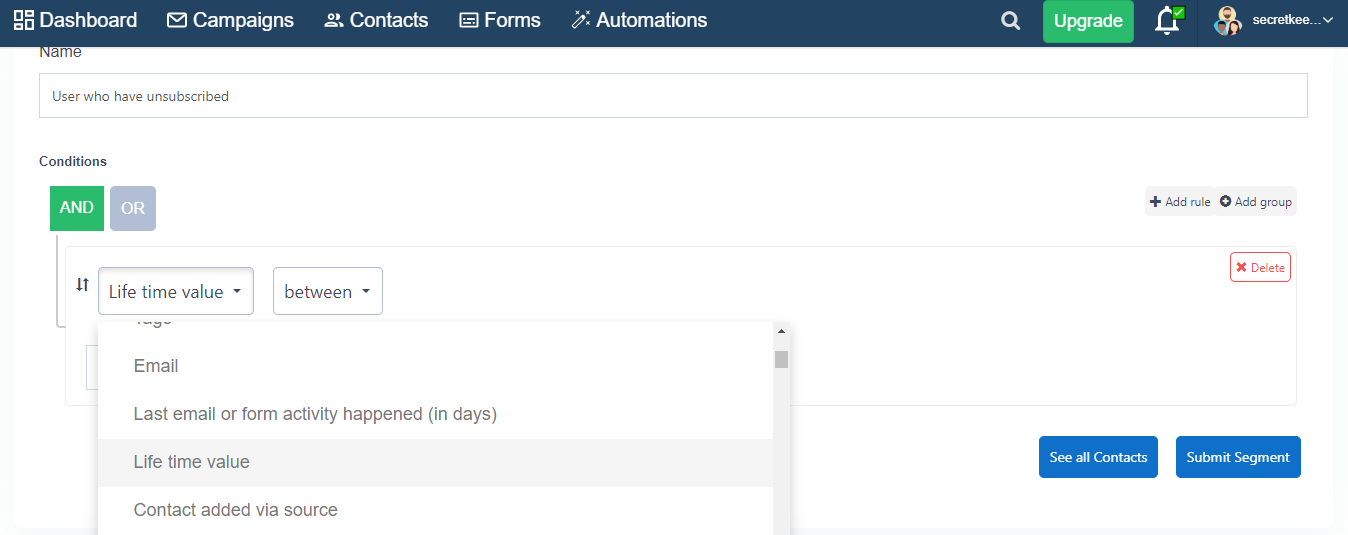Click the Submit Segment button
Image resolution: width=1348 pixels, height=535 pixels.
(1238, 457)
